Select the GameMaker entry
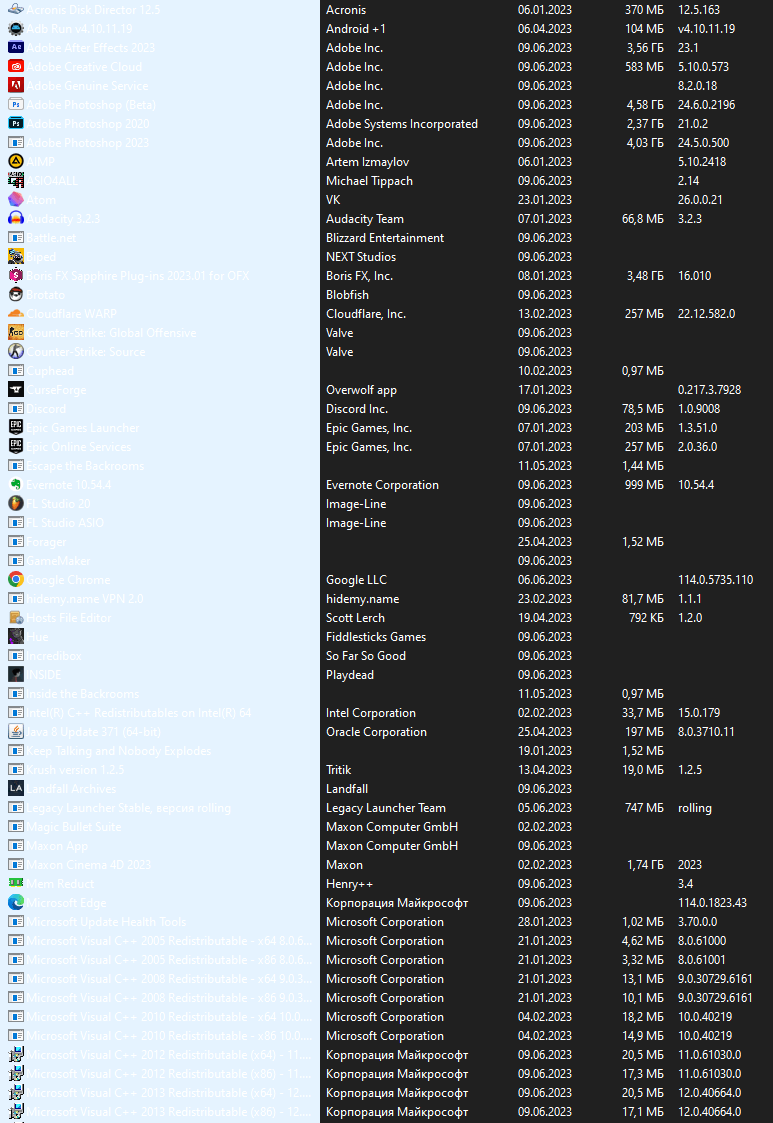773x1123 pixels. click(x=59, y=561)
